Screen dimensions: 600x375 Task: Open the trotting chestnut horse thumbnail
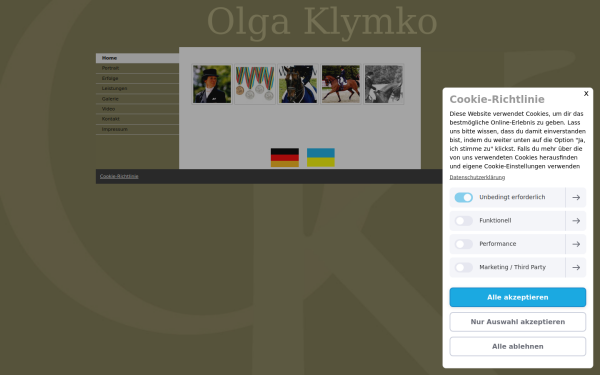[x=341, y=84]
